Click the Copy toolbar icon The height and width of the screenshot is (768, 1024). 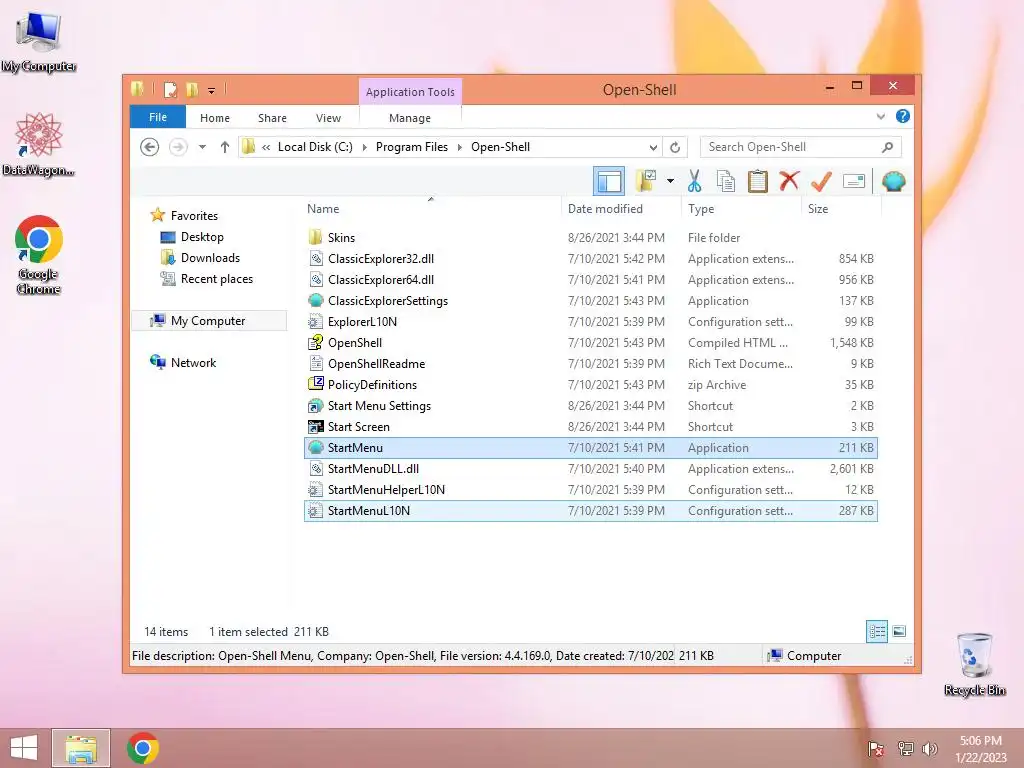pos(726,181)
